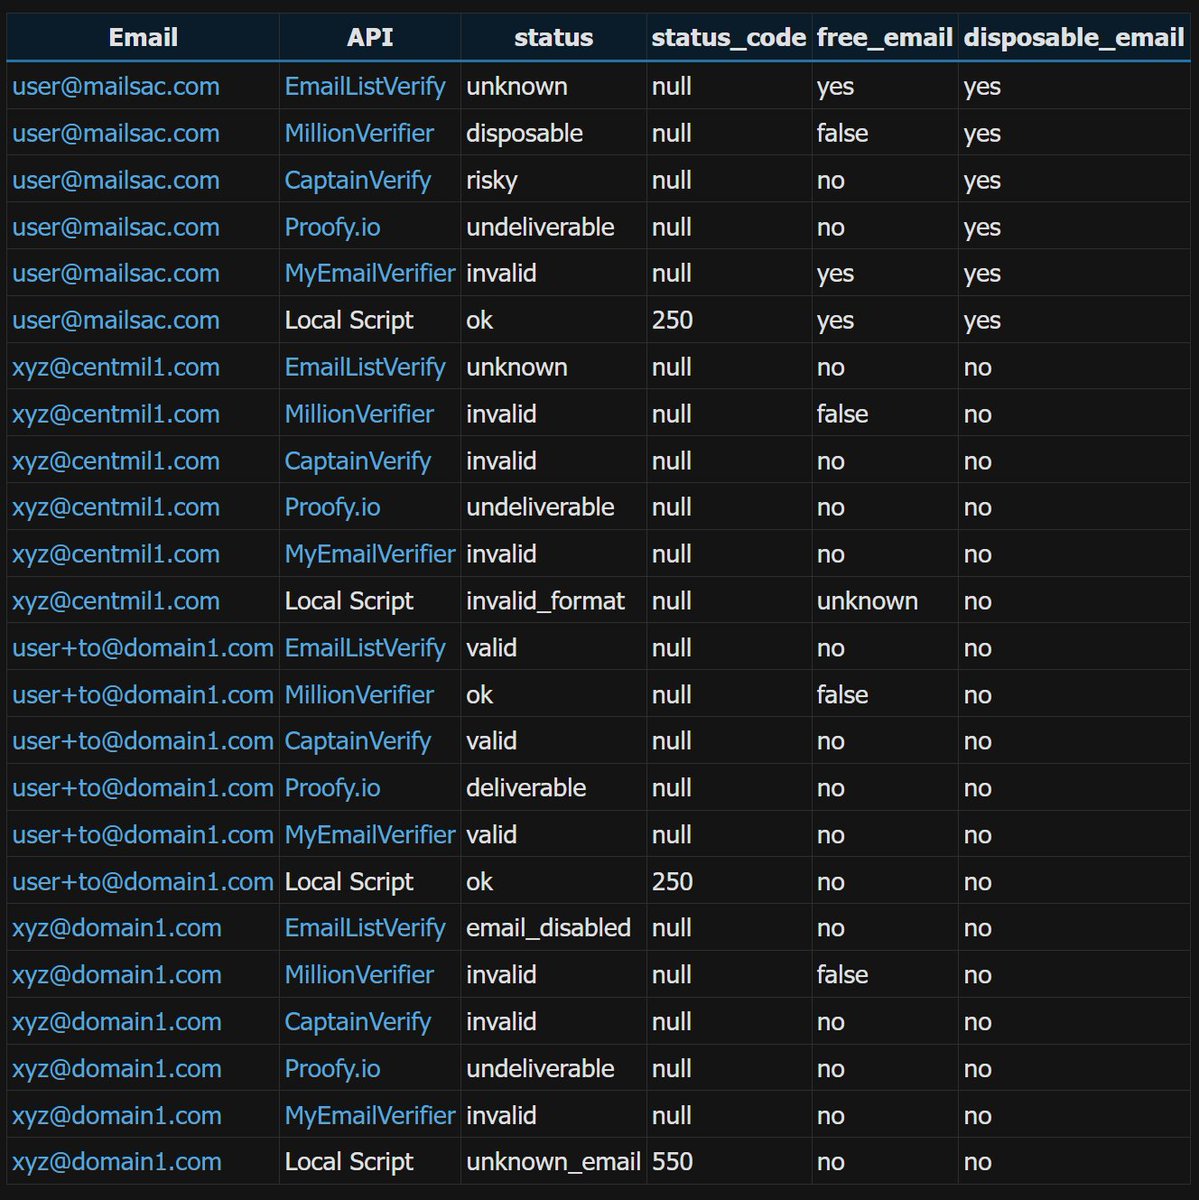Screen dimensions: 1199x1200
Task: Open user@mailsac.com link in MyEmailVerifier row
Action: [x=116, y=274]
